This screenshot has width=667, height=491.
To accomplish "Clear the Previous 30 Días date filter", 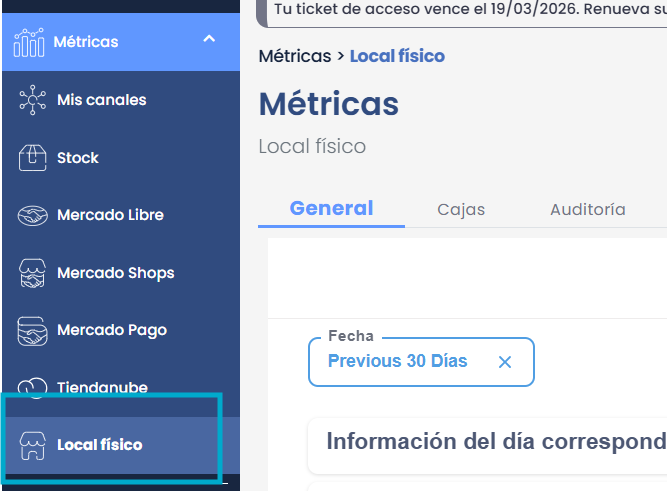I will click(x=505, y=362).
